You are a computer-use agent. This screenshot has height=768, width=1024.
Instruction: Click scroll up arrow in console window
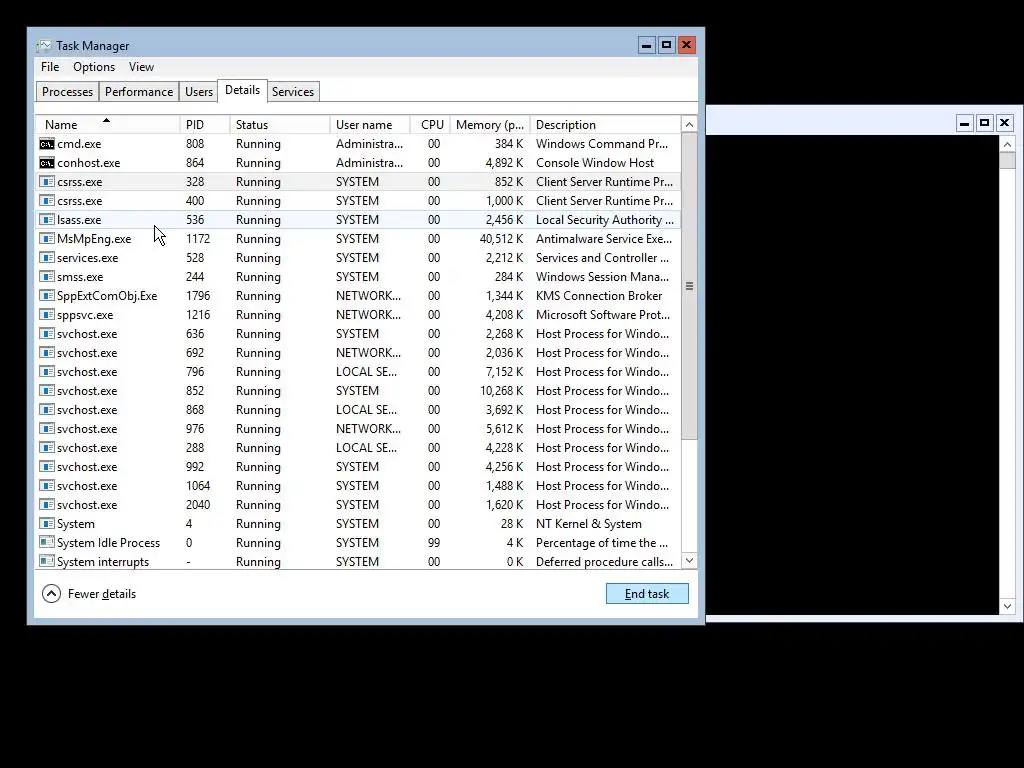(1007, 144)
